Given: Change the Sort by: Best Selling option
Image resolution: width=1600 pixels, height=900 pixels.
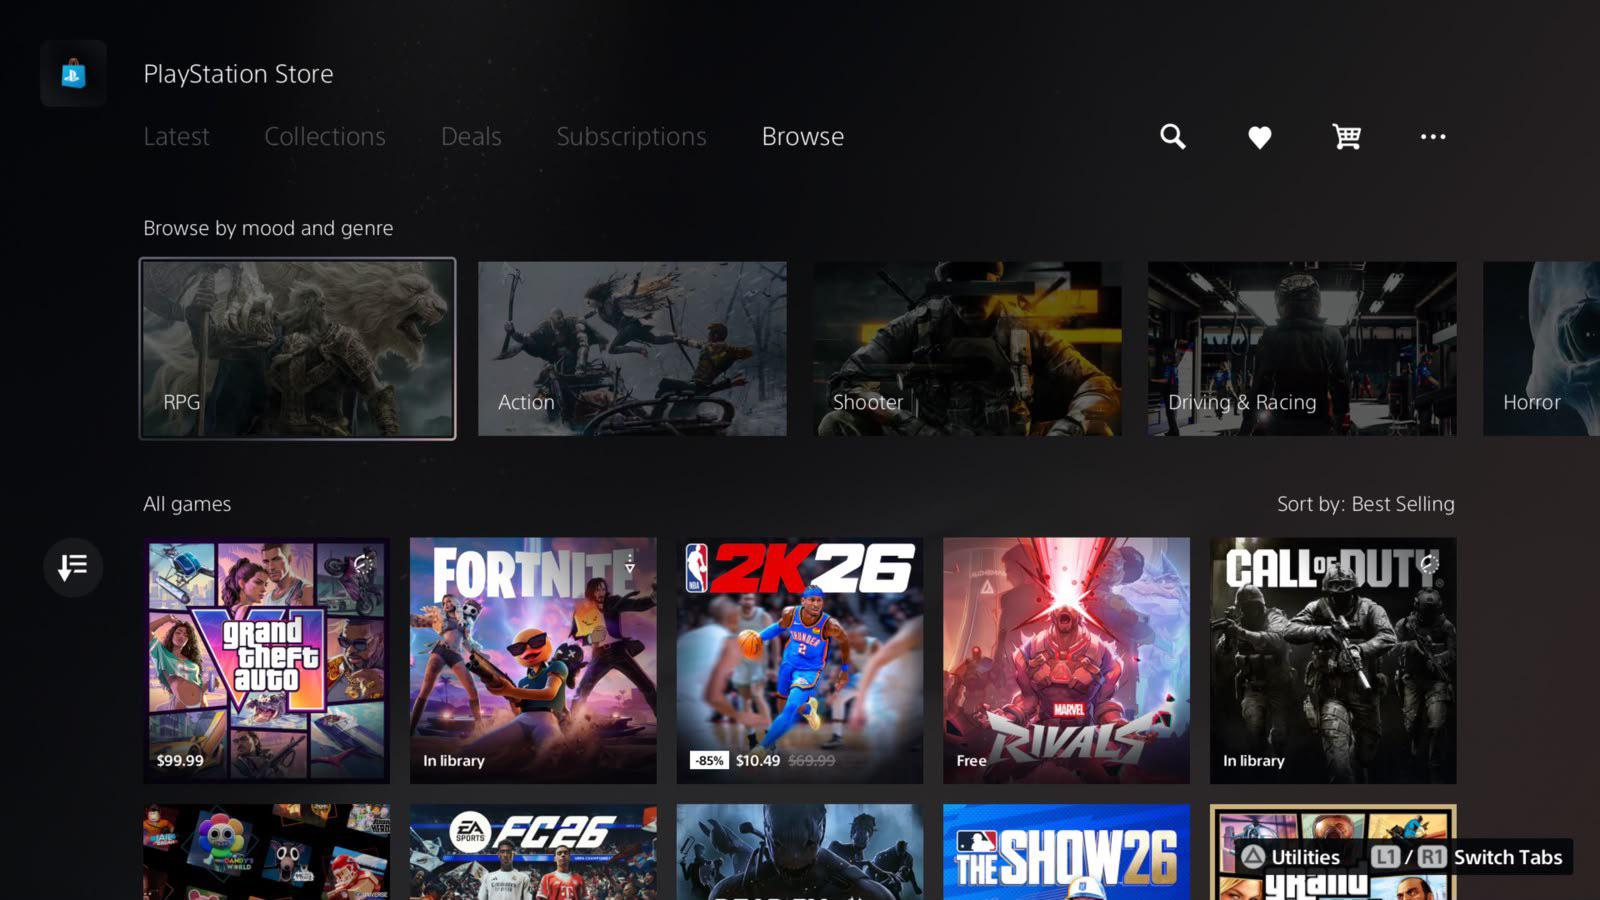Looking at the screenshot, I should click(1366, 504).
